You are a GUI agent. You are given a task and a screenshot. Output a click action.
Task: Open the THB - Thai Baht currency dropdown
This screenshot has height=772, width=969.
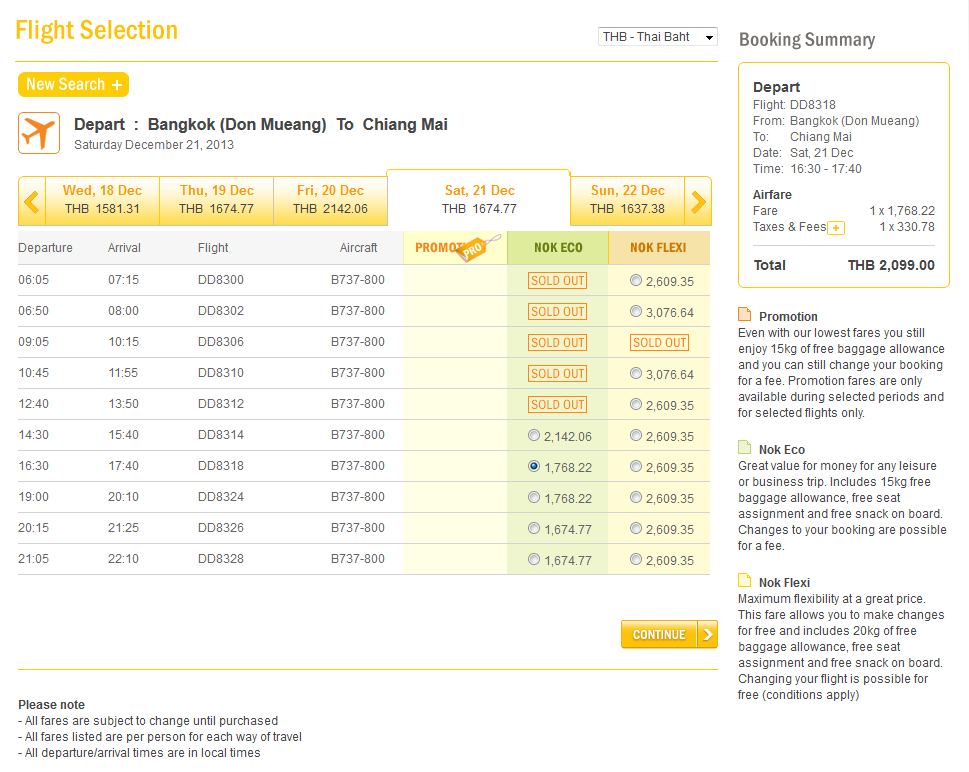pyautogui.click(x=658, y=36)
